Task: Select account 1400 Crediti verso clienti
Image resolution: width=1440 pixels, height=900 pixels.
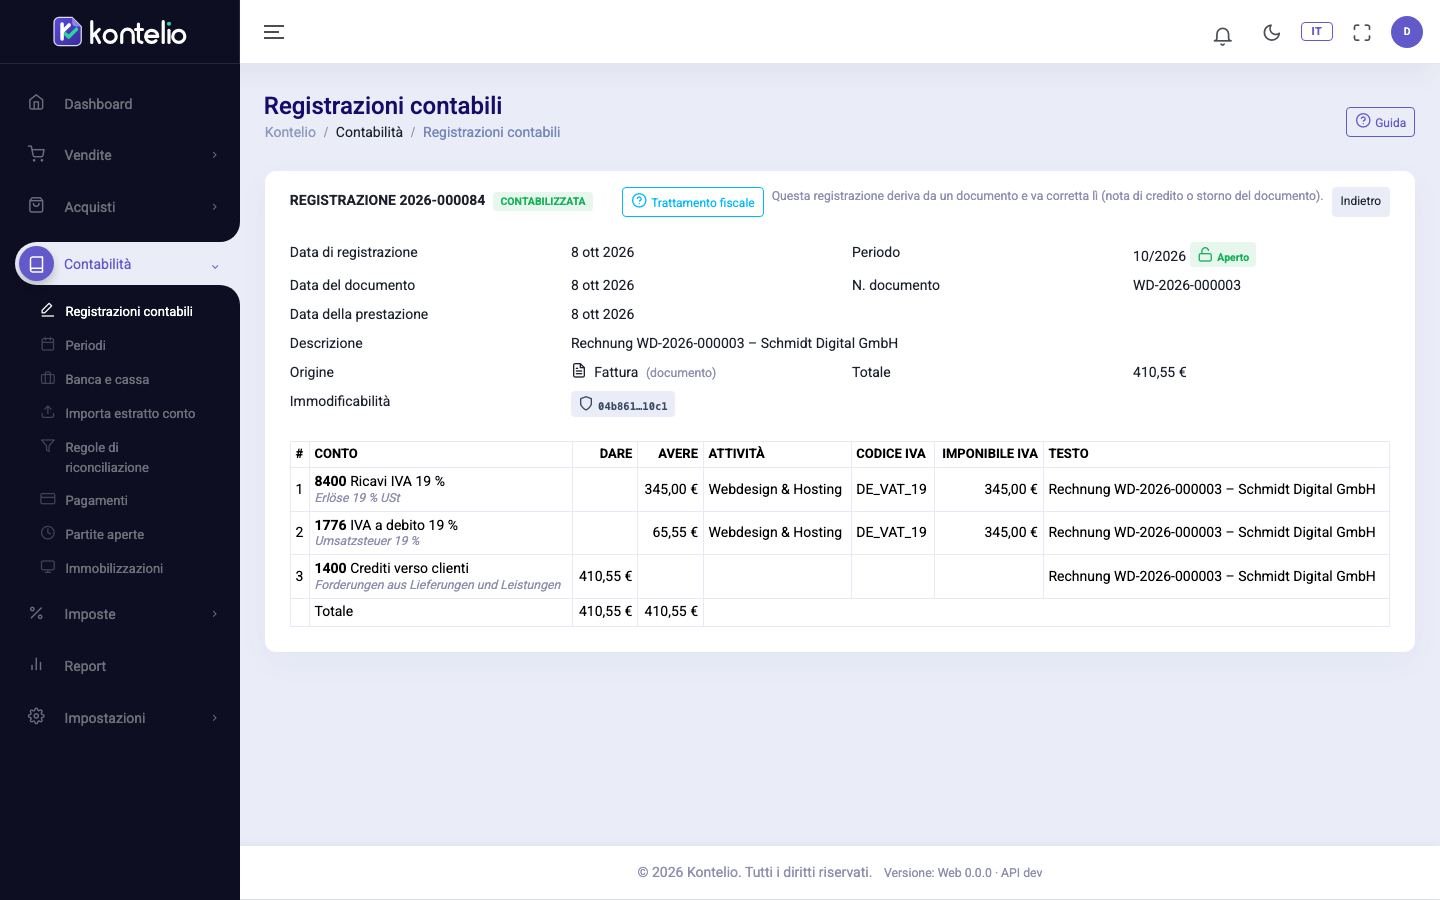Action: coord(392,568)
